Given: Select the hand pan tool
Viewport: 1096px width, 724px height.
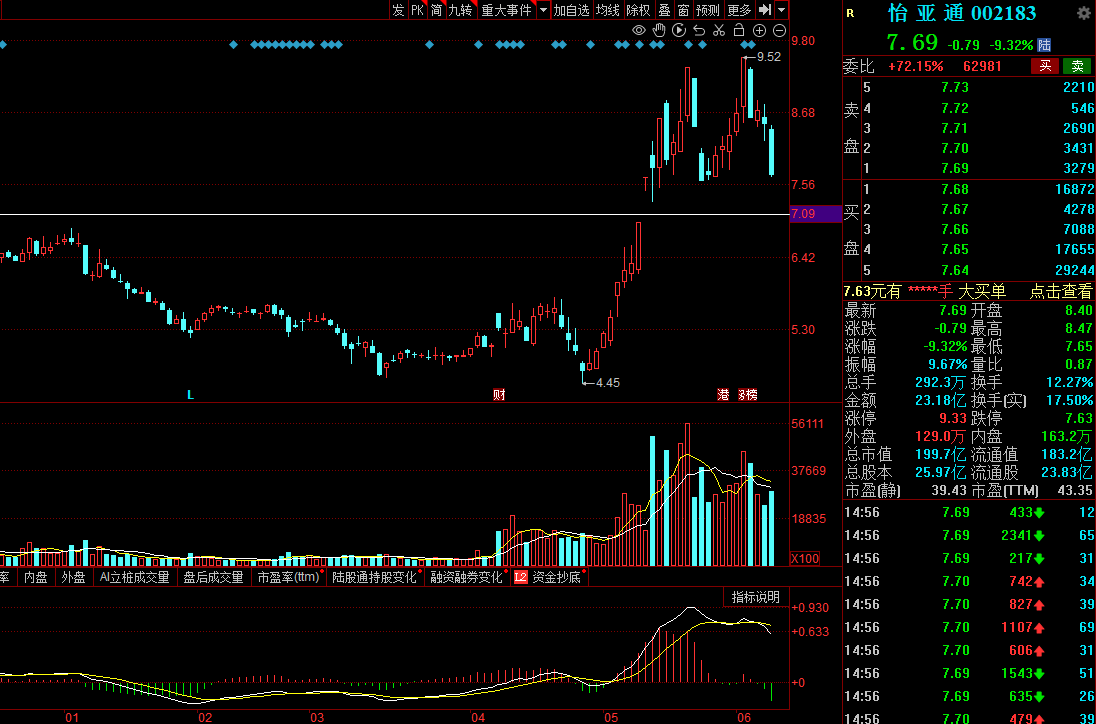Looking at the screenshot, I should 659,31.
